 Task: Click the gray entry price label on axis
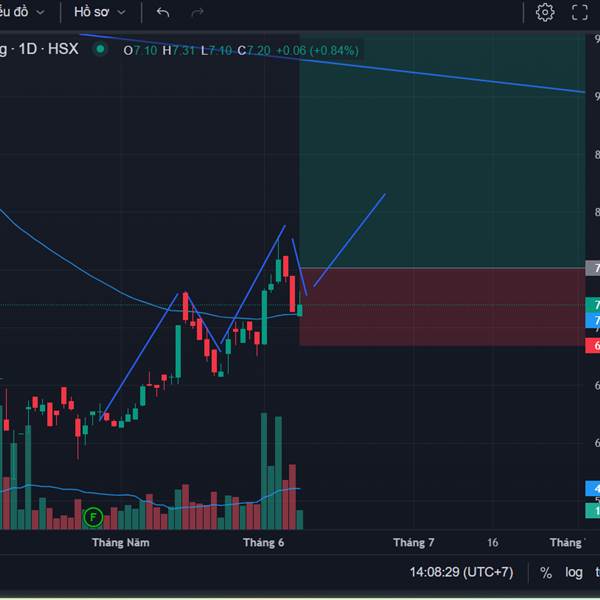click(x=592, y=268)
